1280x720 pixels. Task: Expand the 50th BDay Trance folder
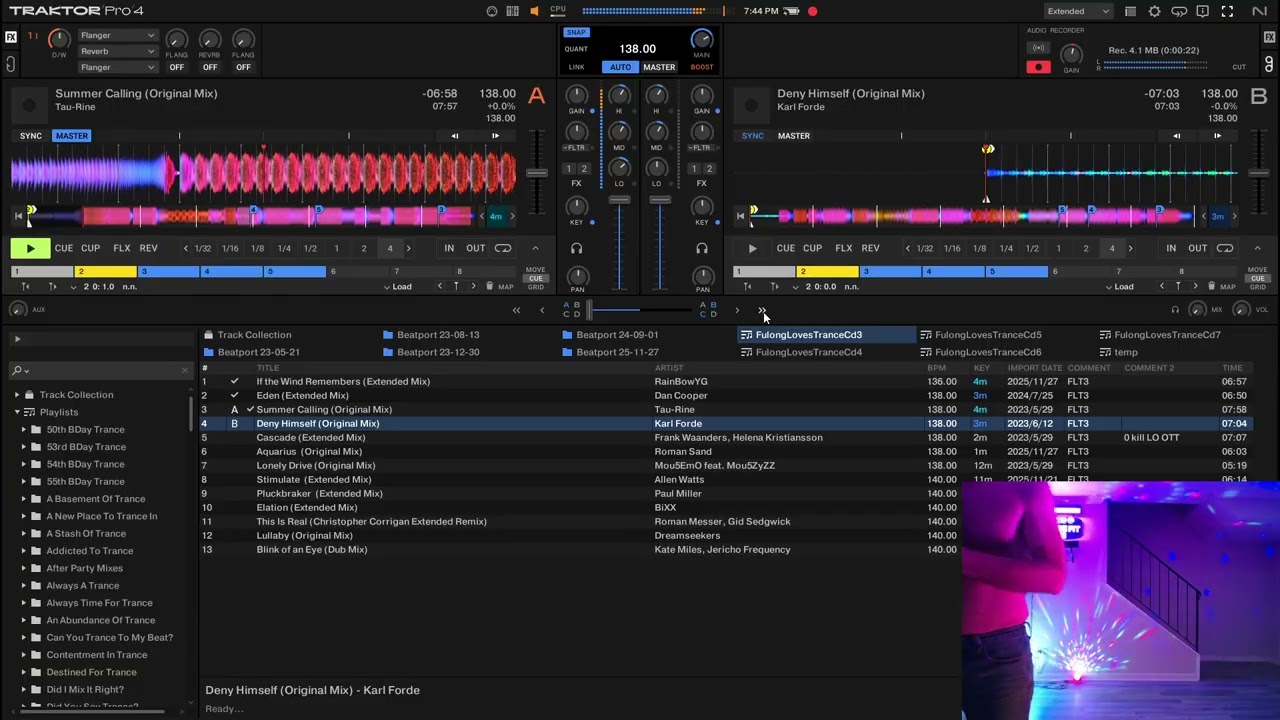[x=24, y=430]
